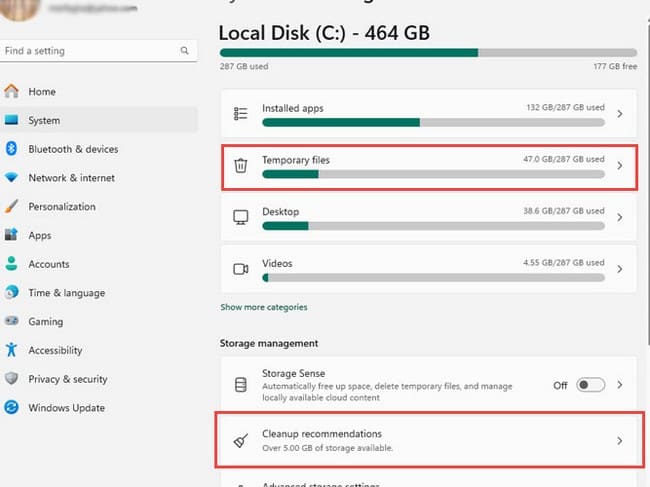Click the Desktop monitor icon

pyautogui.click(x=240, y=217)
